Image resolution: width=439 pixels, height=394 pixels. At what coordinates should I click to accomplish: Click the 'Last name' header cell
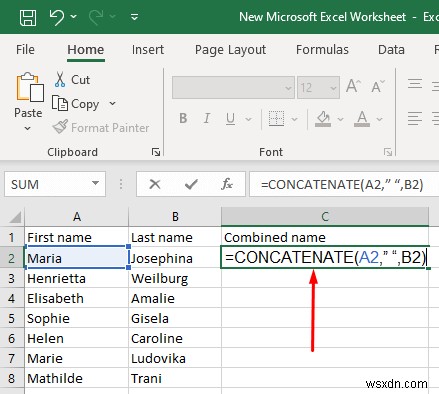(x=175, y=238)
